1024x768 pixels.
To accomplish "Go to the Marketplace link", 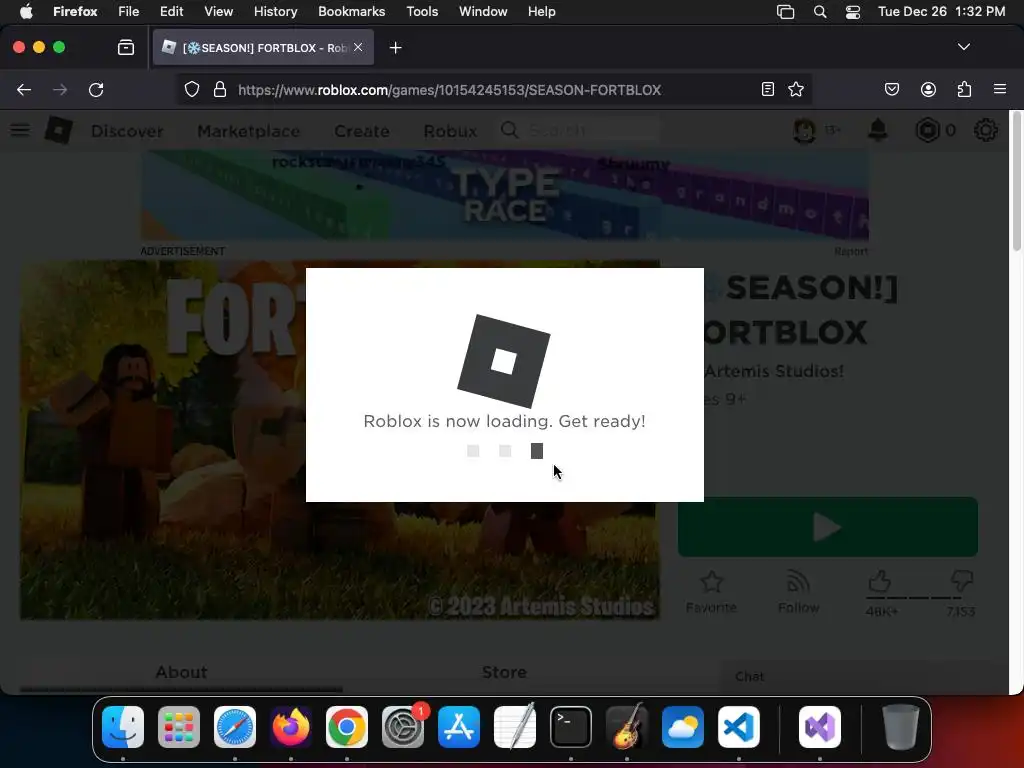I will coord(248,131).
